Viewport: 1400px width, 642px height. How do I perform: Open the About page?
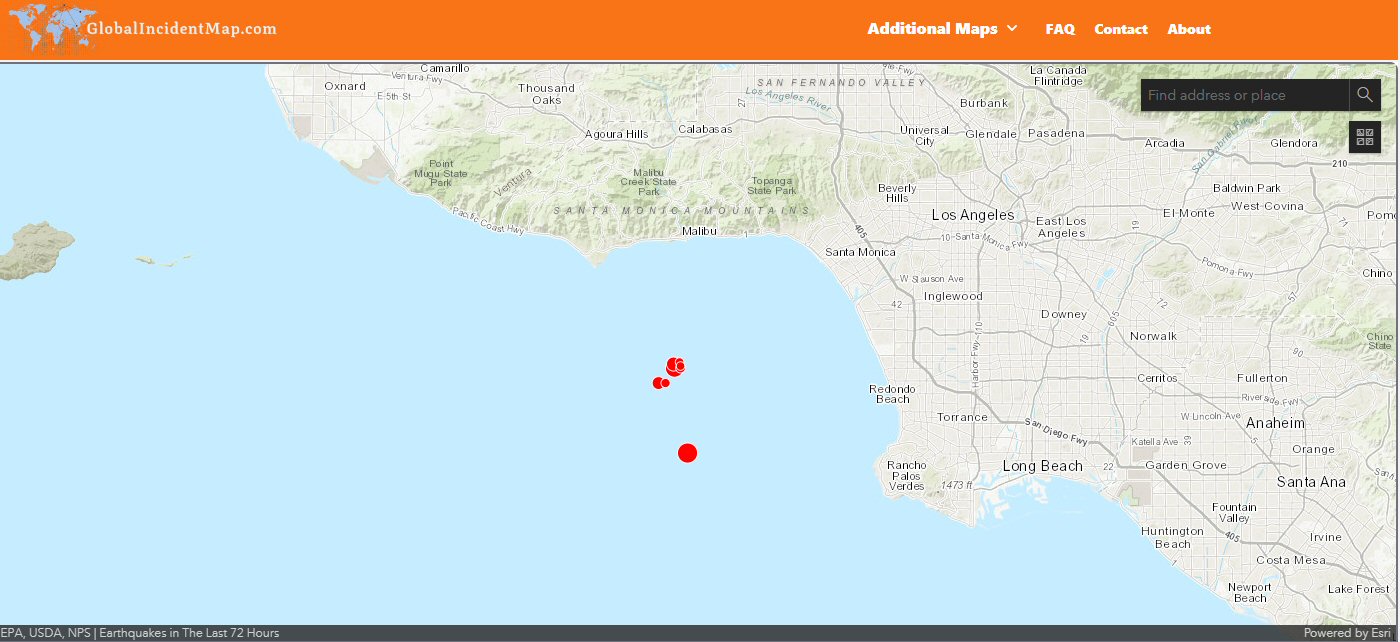(x=1189, y=29)
